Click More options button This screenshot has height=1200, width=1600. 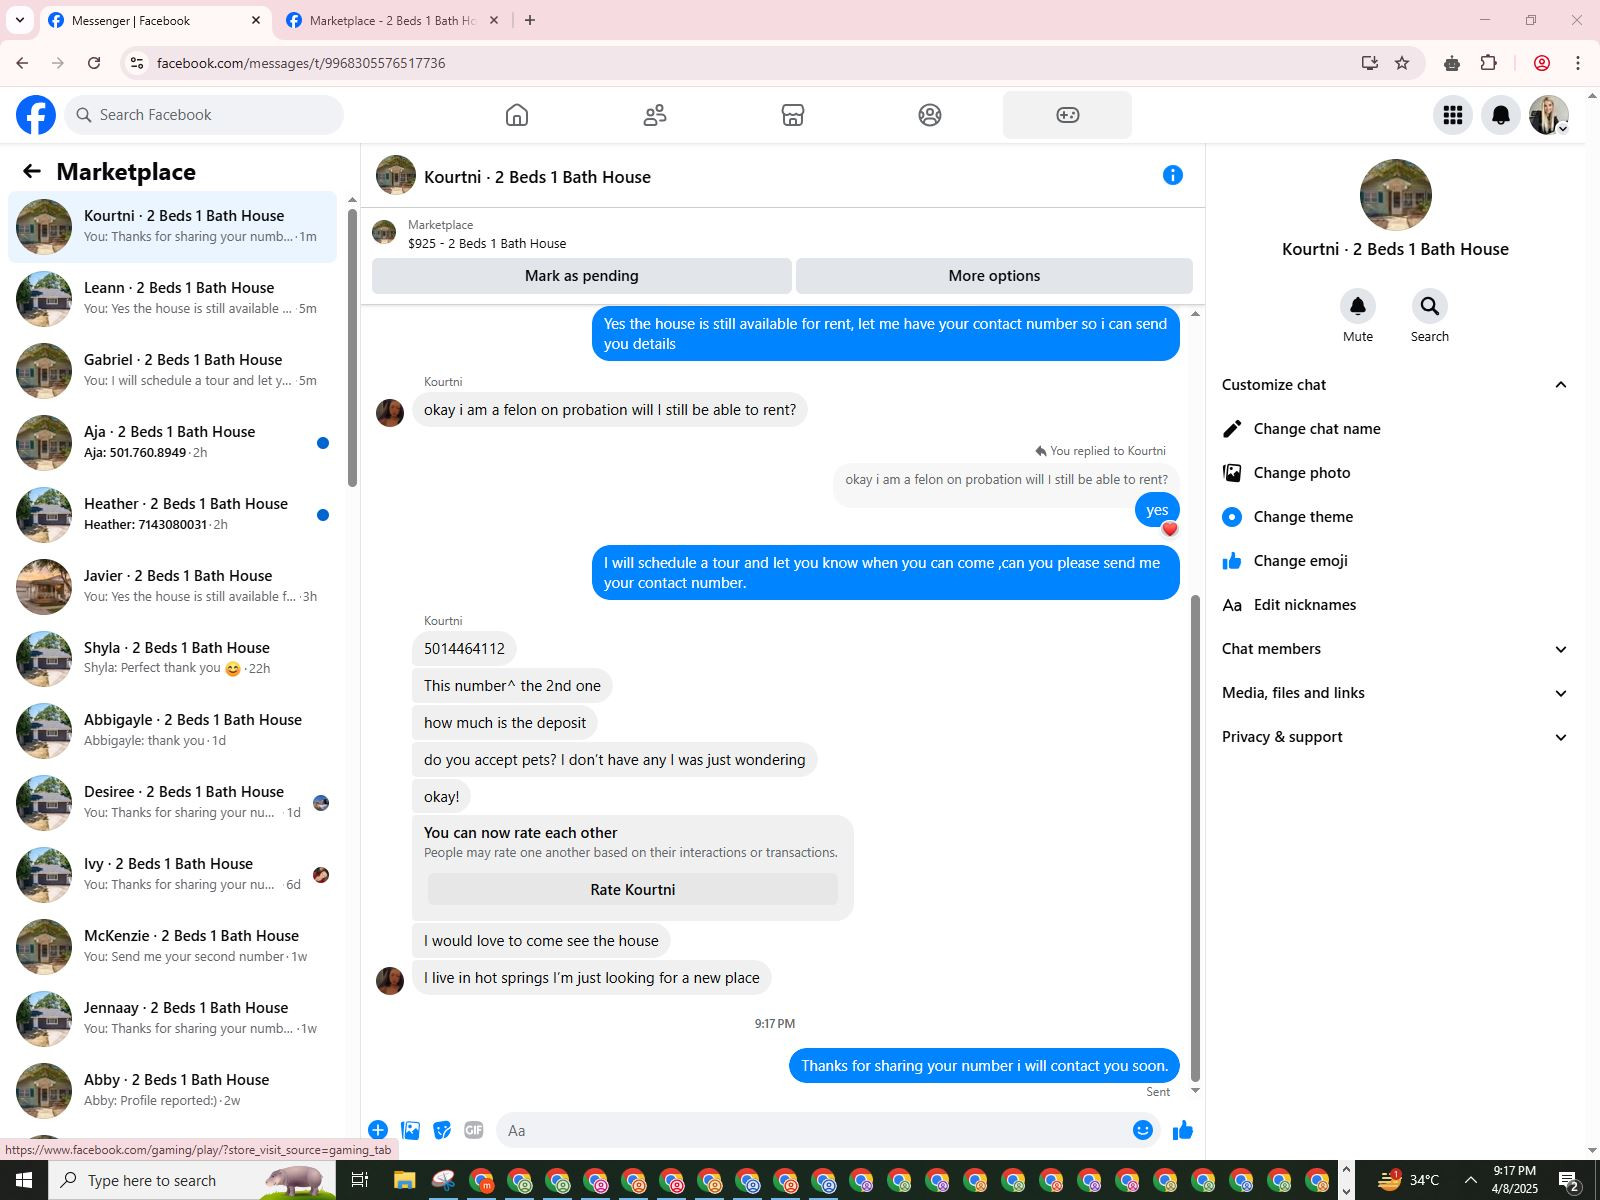tap(994, 276)
